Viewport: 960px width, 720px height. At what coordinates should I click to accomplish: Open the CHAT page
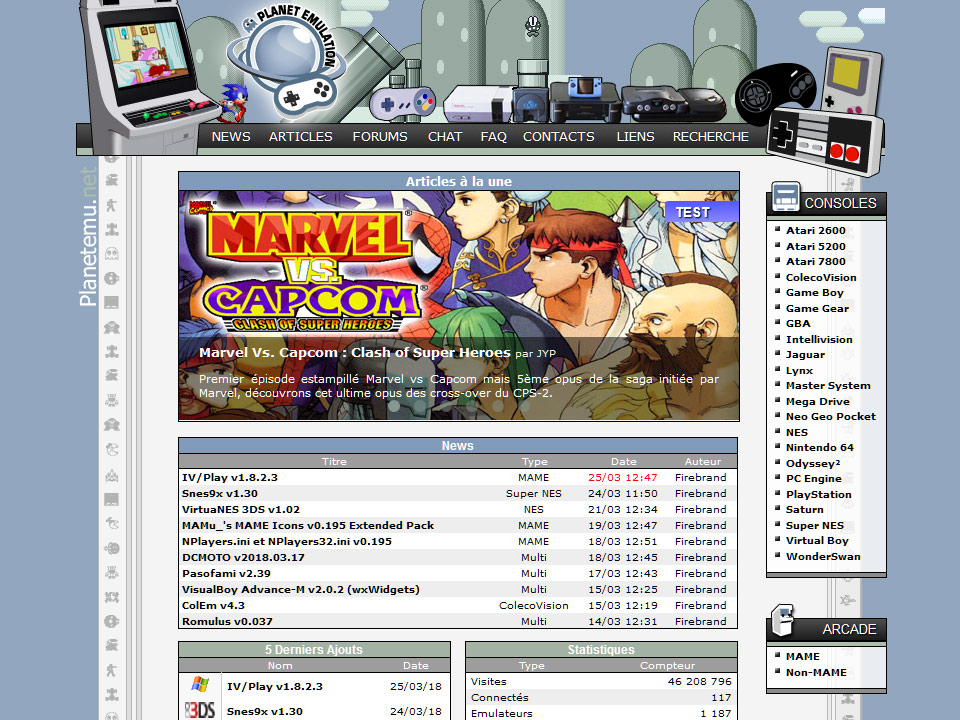tap(445, 137)
